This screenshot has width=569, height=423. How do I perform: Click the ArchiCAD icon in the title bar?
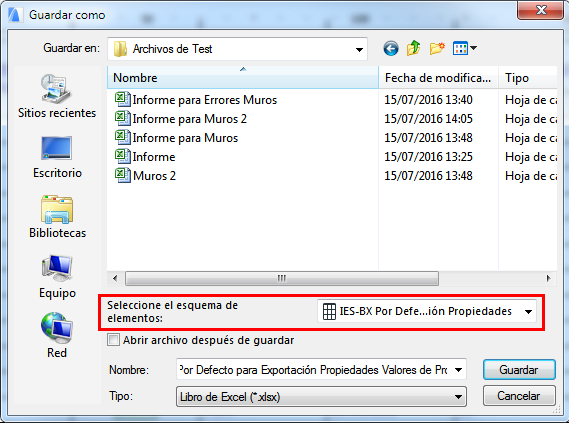[15, 15]
